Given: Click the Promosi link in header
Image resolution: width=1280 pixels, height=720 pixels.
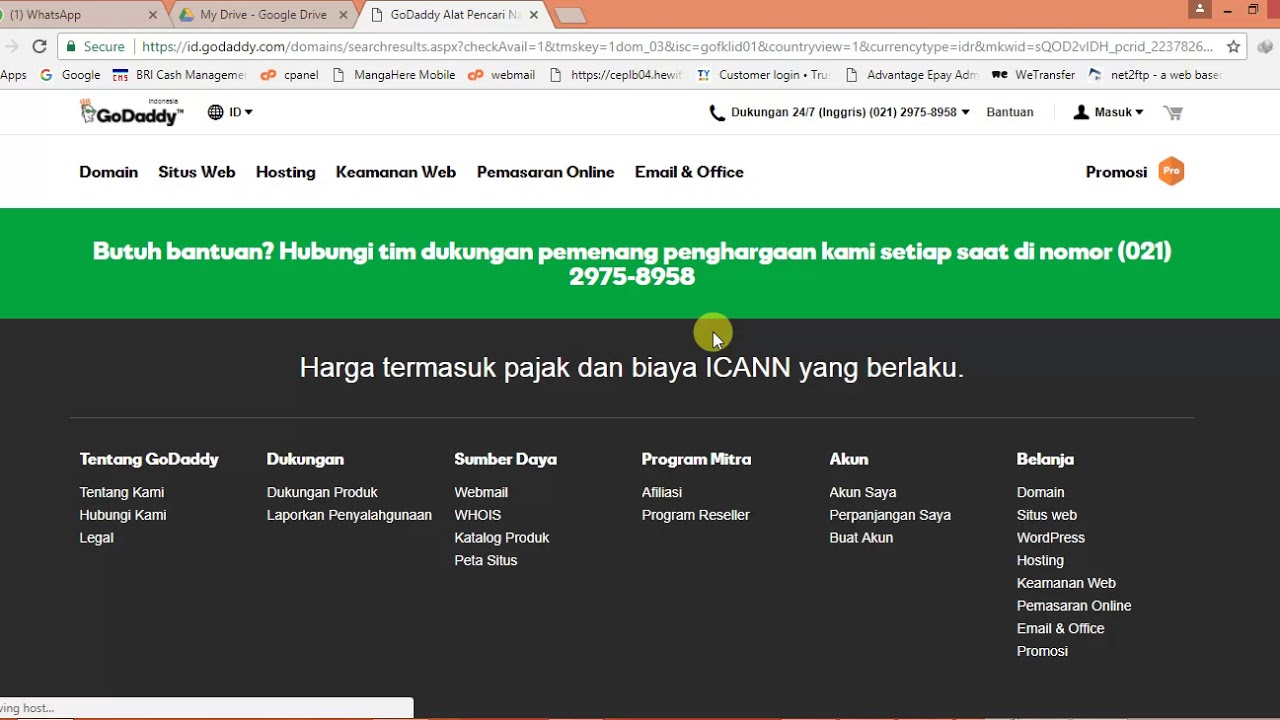Looking at the screenshot, I should [1116, 172].
